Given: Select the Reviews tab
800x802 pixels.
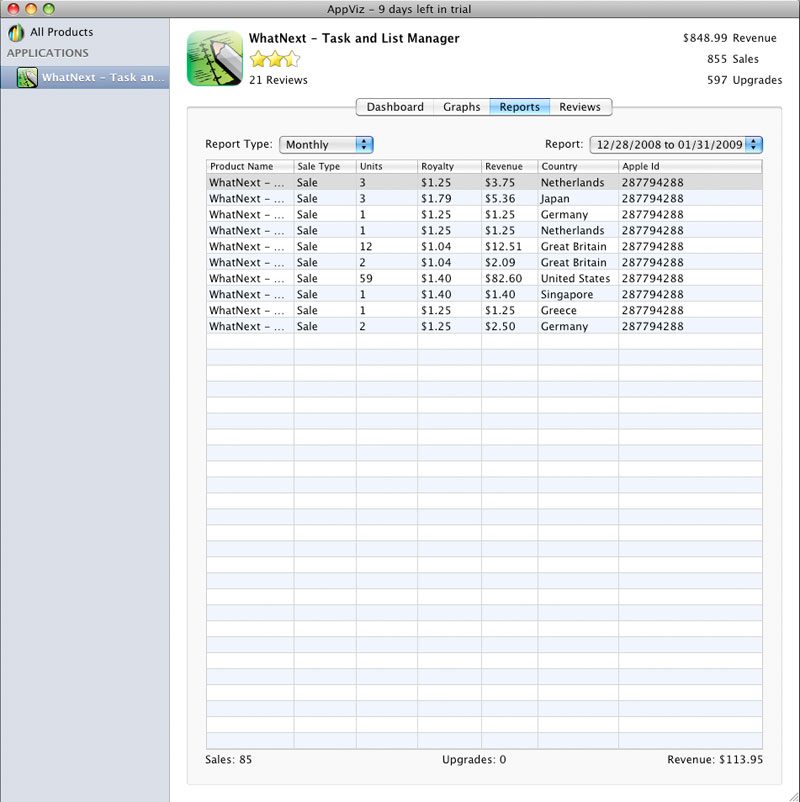Looking at the screenshot, I should (x=580, y=107).
